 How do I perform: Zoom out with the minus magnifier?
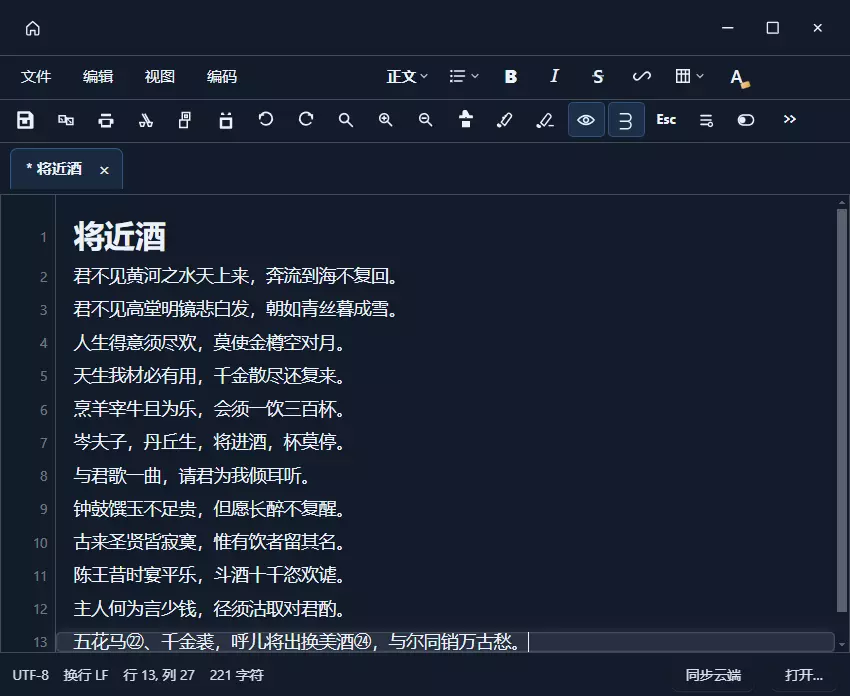[426, 120]
